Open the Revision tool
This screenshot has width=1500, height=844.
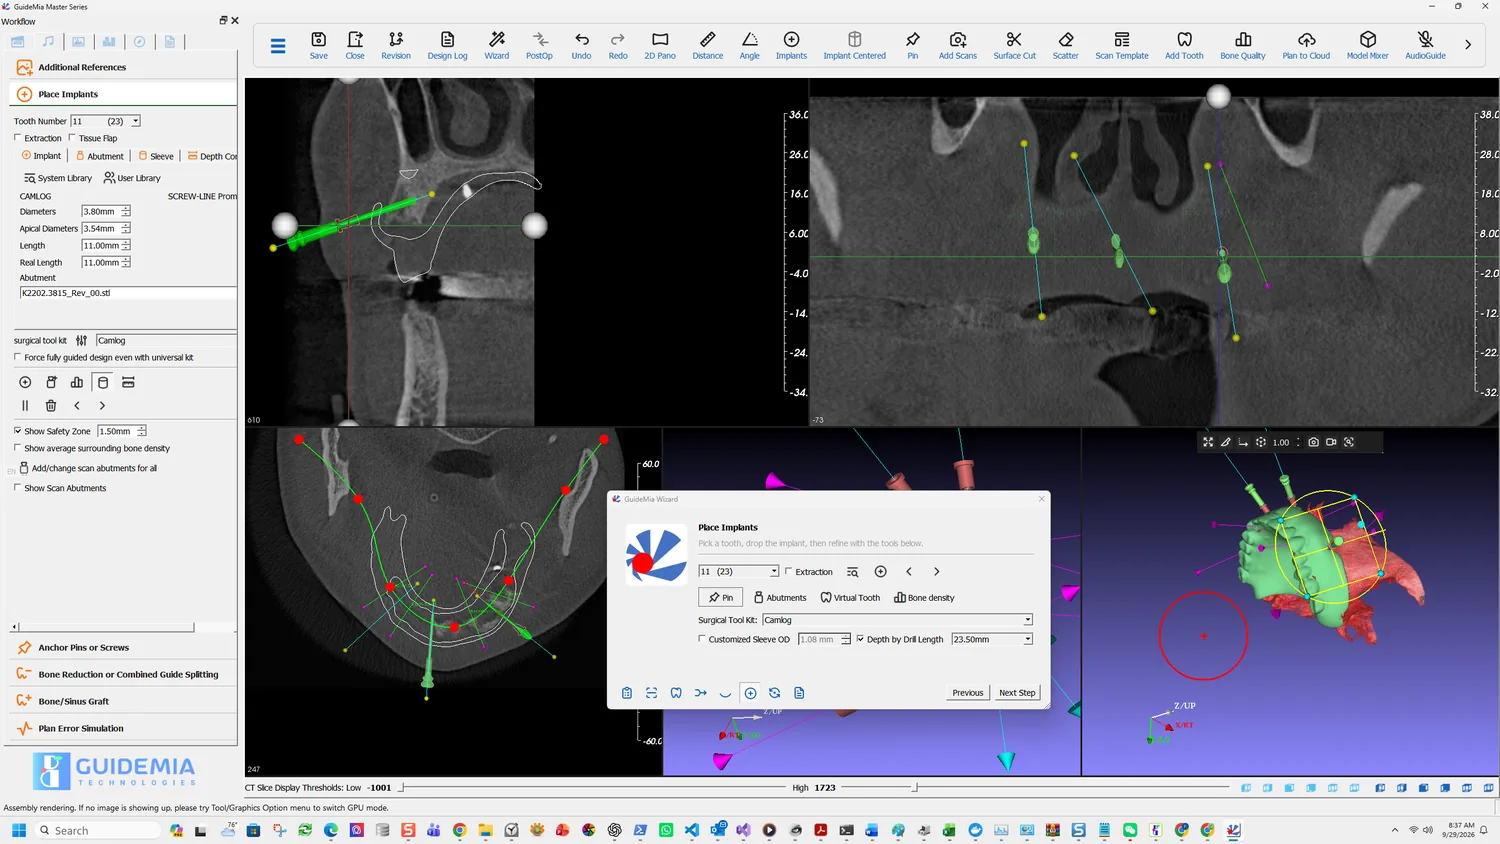(x=396, y=45)
